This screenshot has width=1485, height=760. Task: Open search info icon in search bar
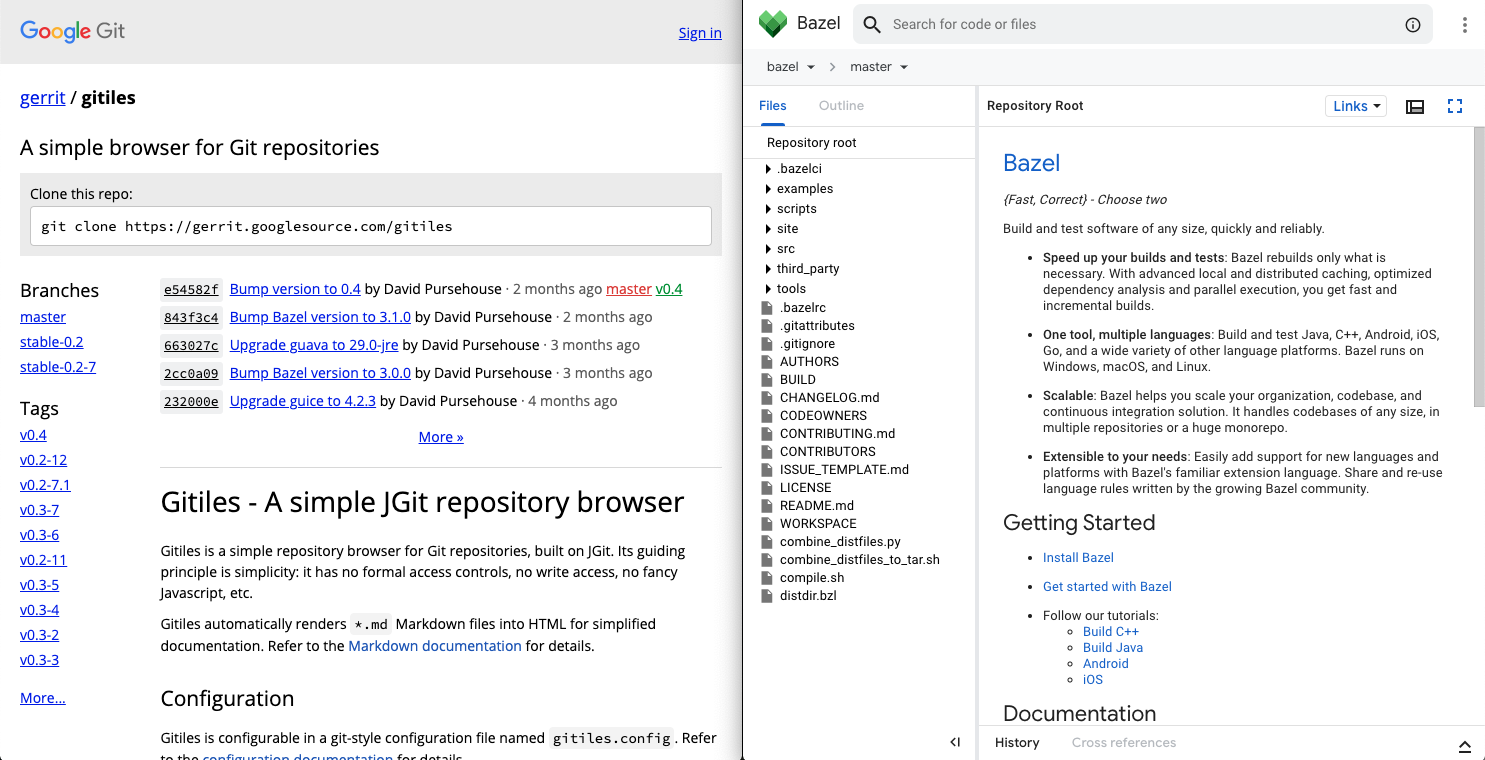click(x=1413, y=25)
